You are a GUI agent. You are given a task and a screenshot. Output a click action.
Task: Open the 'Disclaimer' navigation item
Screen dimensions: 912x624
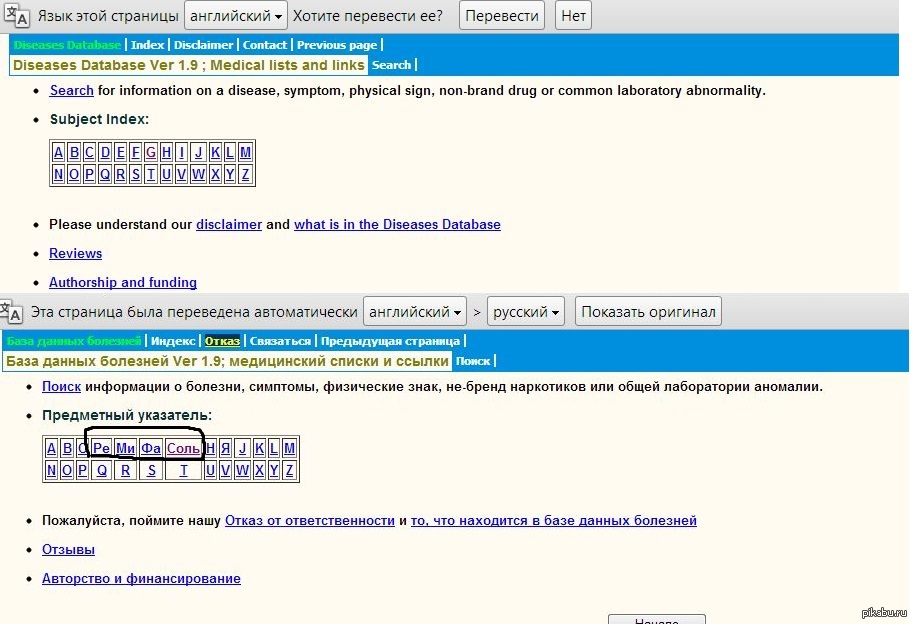click(x=203, y=45)
